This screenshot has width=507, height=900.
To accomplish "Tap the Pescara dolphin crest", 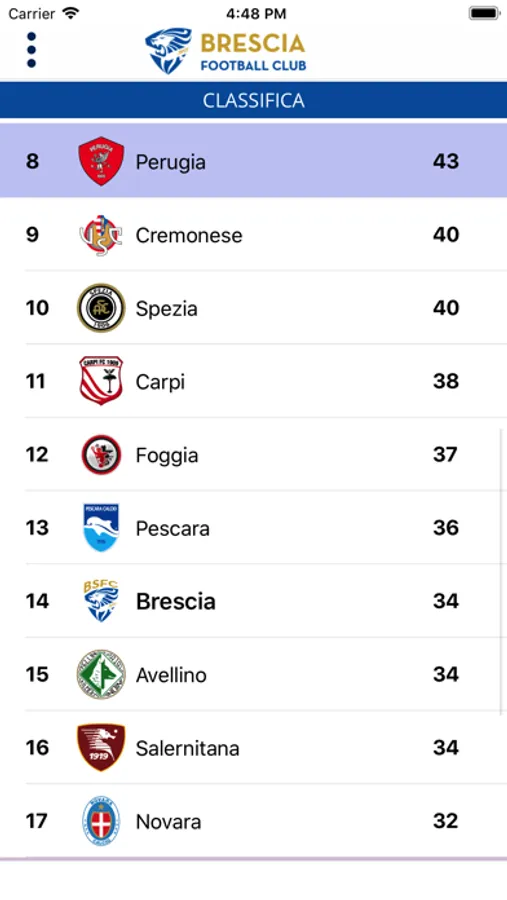I will (x=101, y=527).
